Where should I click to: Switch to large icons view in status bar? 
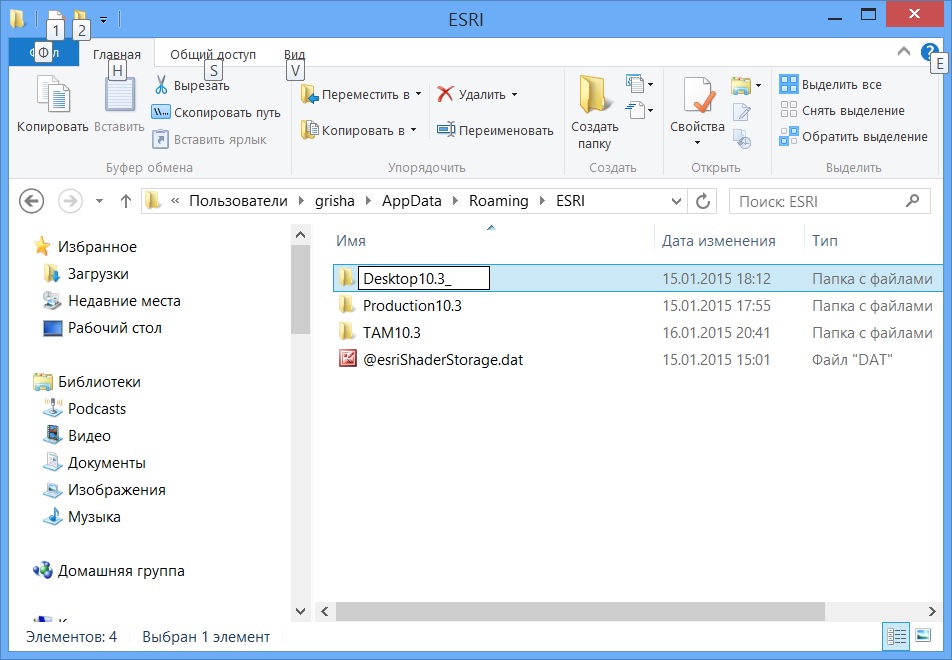click(923, 636)
